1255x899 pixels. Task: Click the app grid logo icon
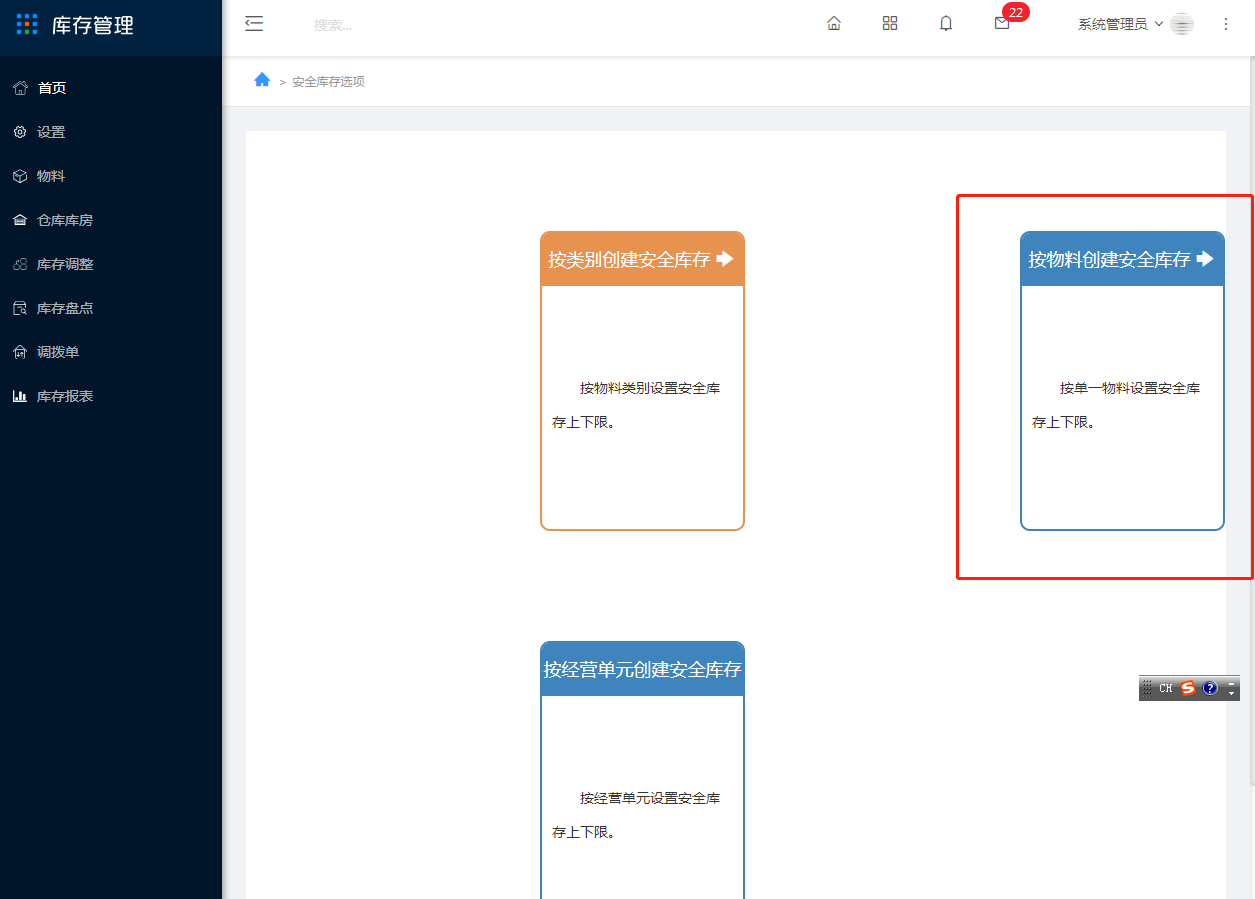point(27,25)
